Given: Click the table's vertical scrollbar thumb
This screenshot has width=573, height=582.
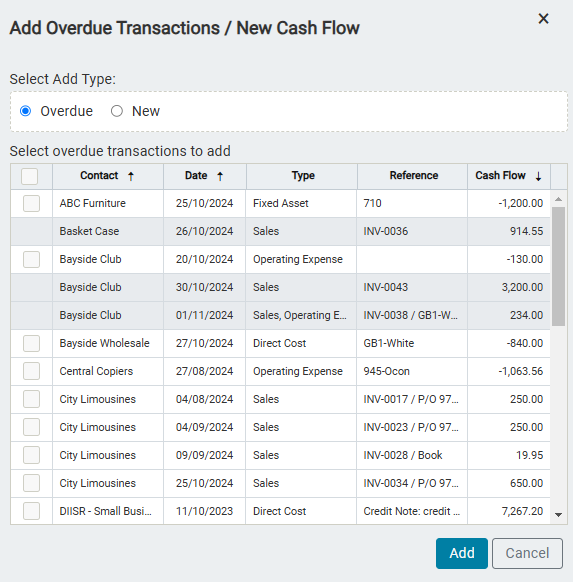Looking at the screenshot, I should 558,267.
